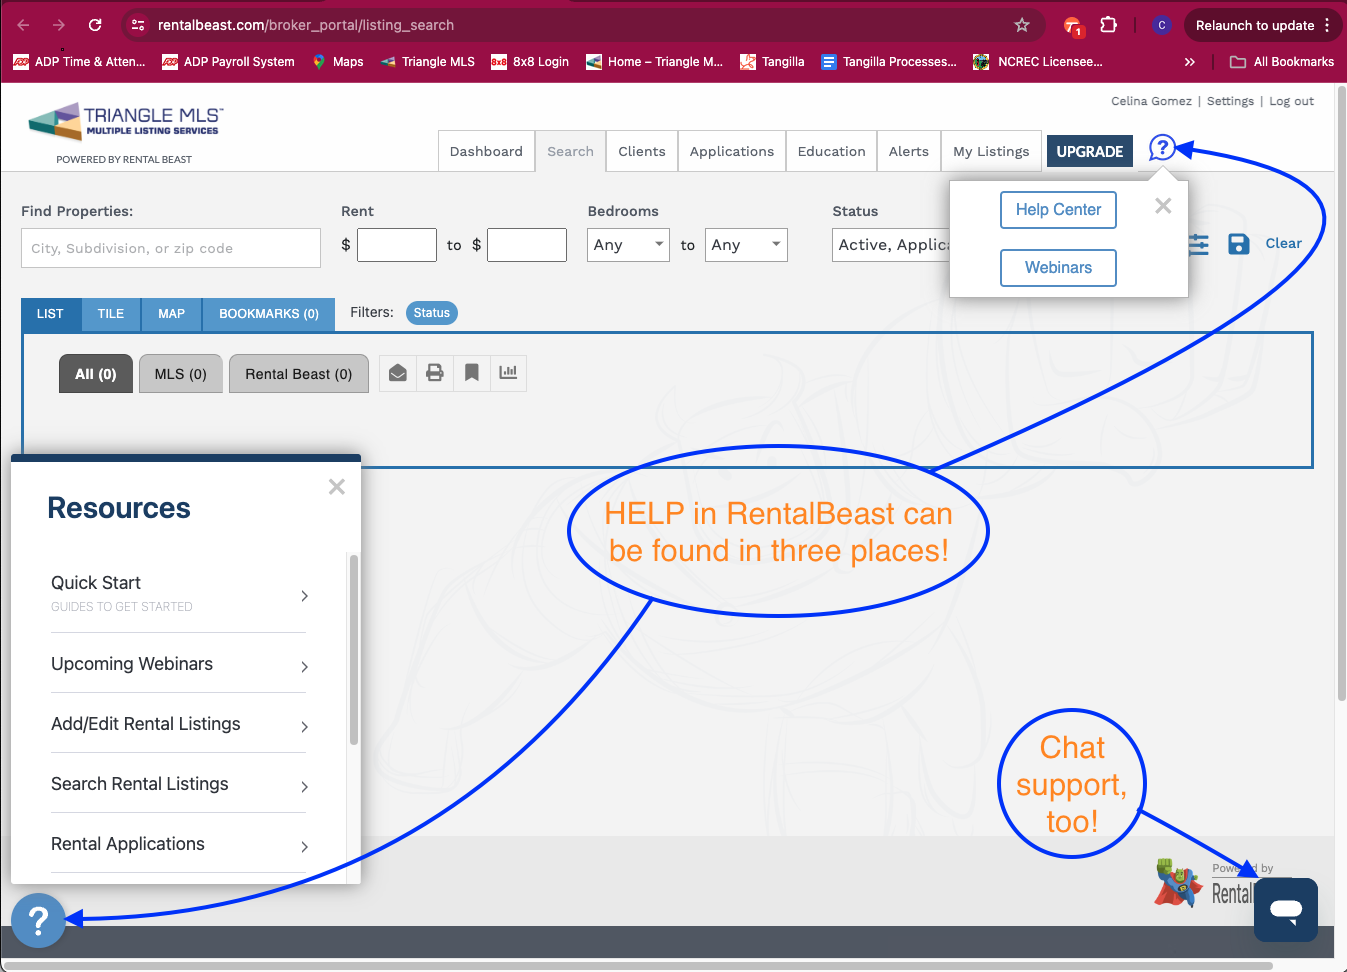The height and width of the screenshot is (972, 1347).
Task: Click the bookmark listings icon
Action: tap(472, 373)
